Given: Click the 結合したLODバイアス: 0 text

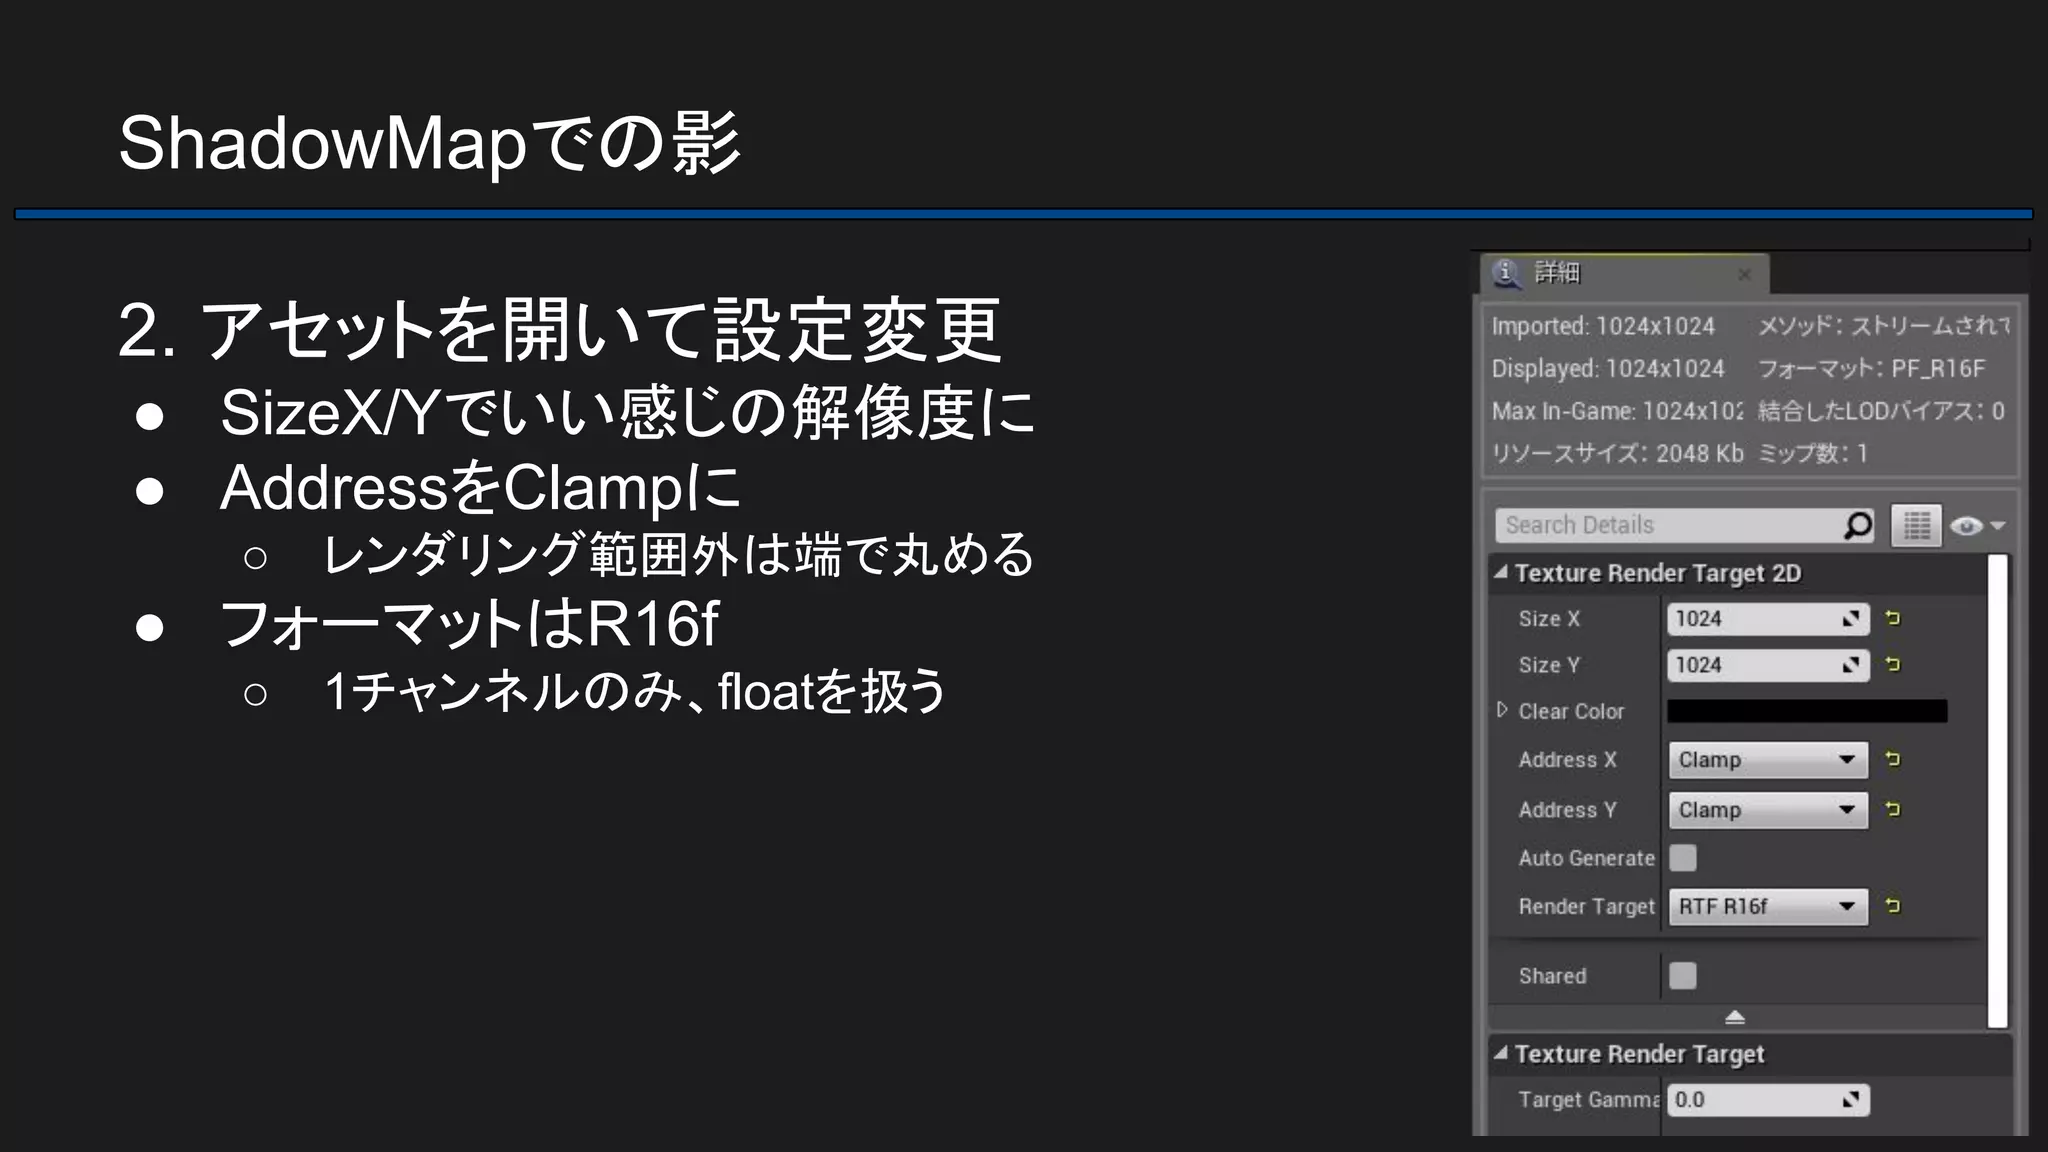Looking at the screenshot, I should tap(1881, 411).
